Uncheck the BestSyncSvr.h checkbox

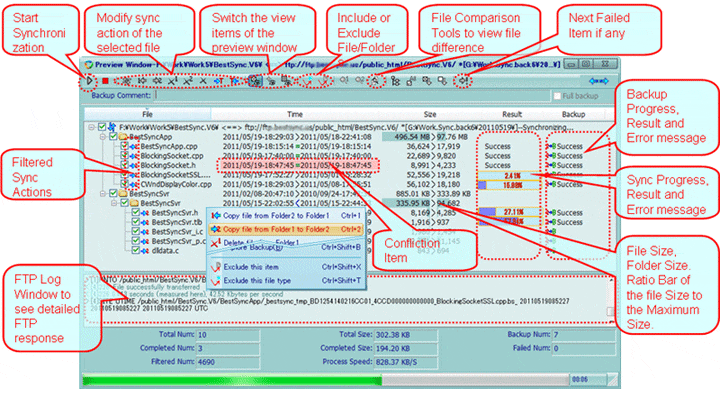(135, 213)
